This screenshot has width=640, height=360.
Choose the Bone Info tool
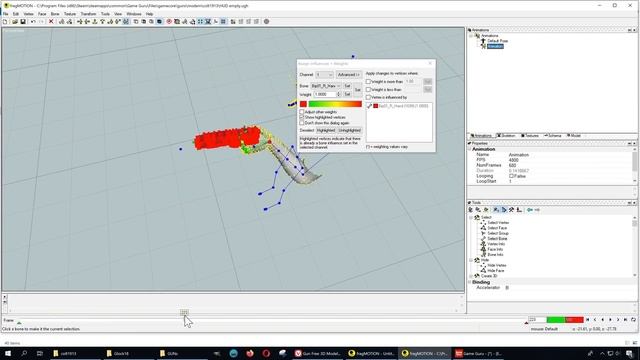[x=495, y=254]
